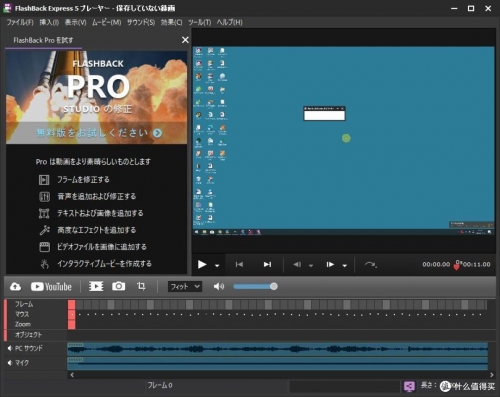Open the ヘルプ(H) menu
Viewport: 500px width, 397px height.
(x=229, y=22)
